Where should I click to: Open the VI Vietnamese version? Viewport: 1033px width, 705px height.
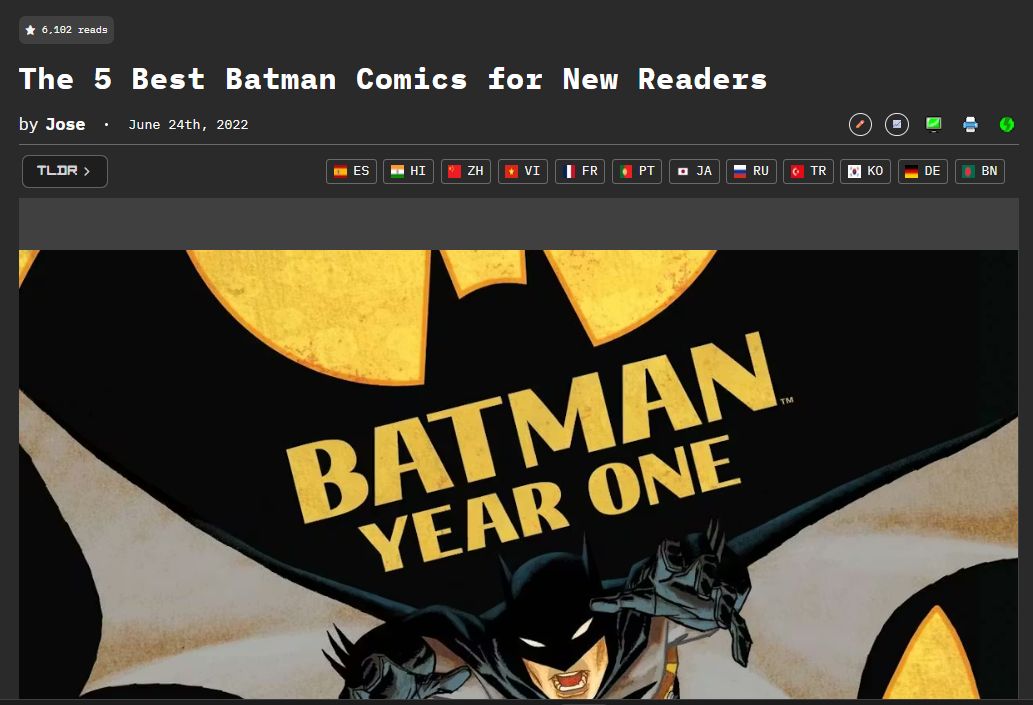pos(523,171)
